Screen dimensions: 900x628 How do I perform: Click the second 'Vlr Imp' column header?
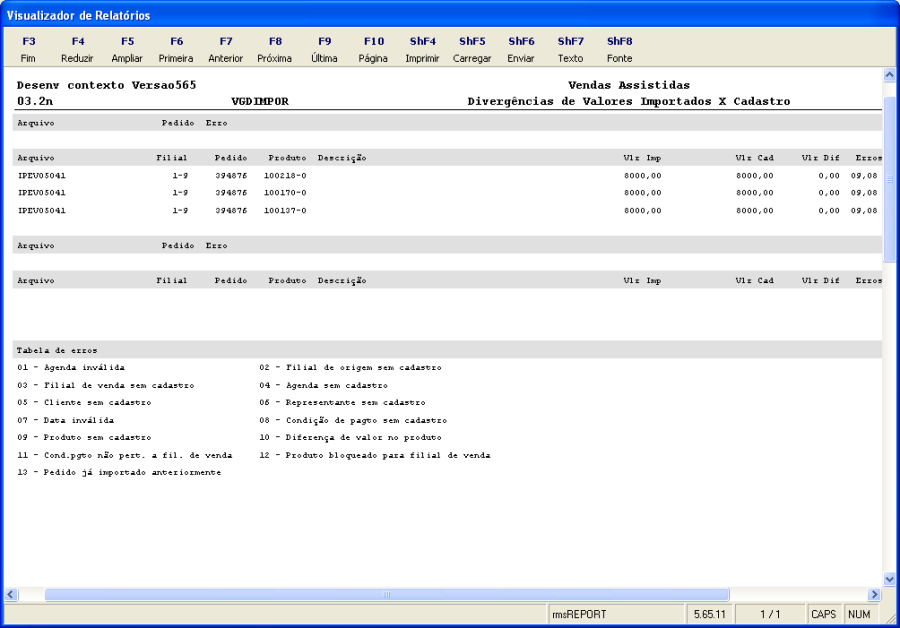642,281
